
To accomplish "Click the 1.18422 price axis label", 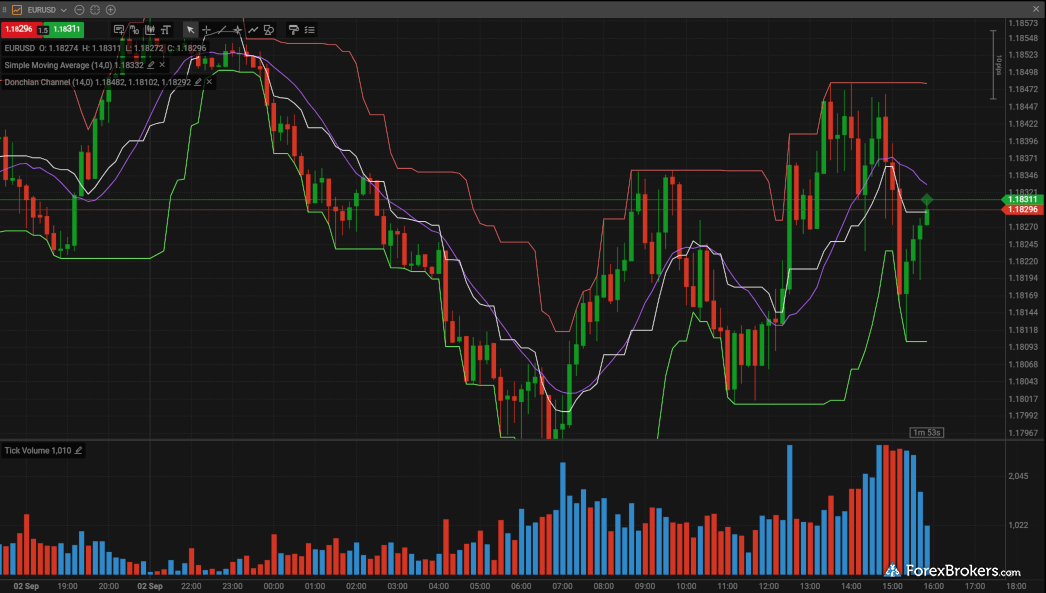I will 1023,124.
